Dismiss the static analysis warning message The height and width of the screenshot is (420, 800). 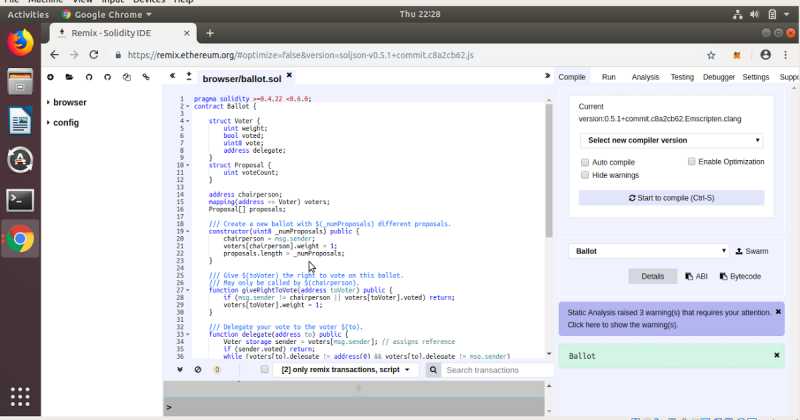point(778,311)
